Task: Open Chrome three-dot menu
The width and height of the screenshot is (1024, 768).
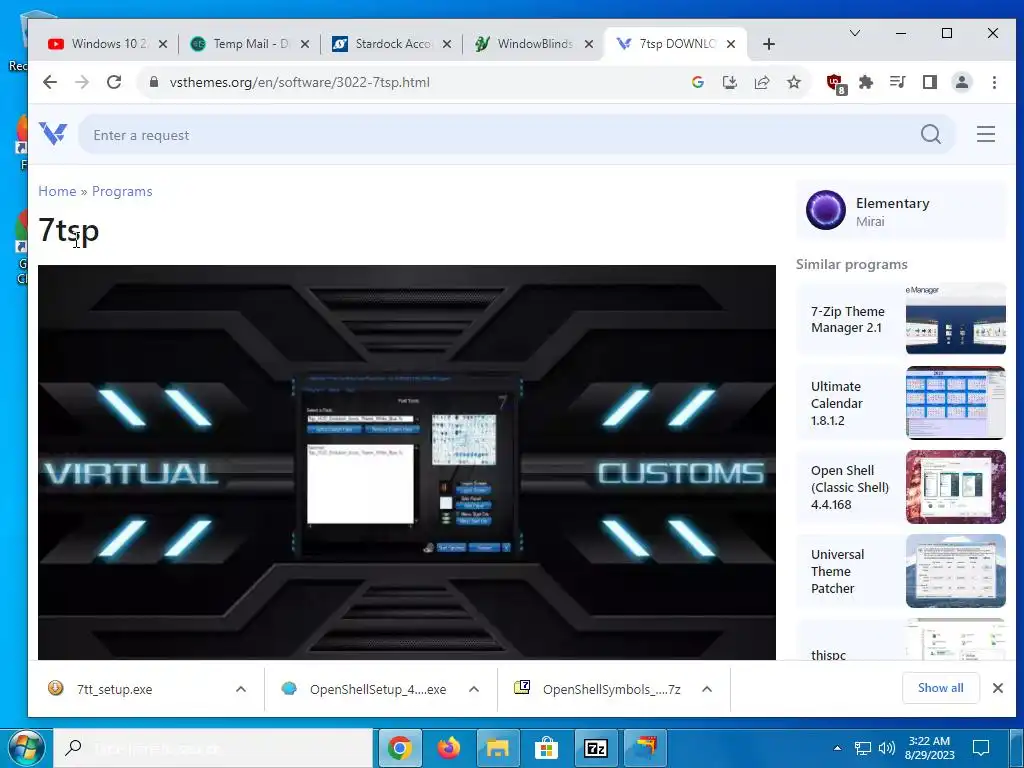Action: (994, 82)
